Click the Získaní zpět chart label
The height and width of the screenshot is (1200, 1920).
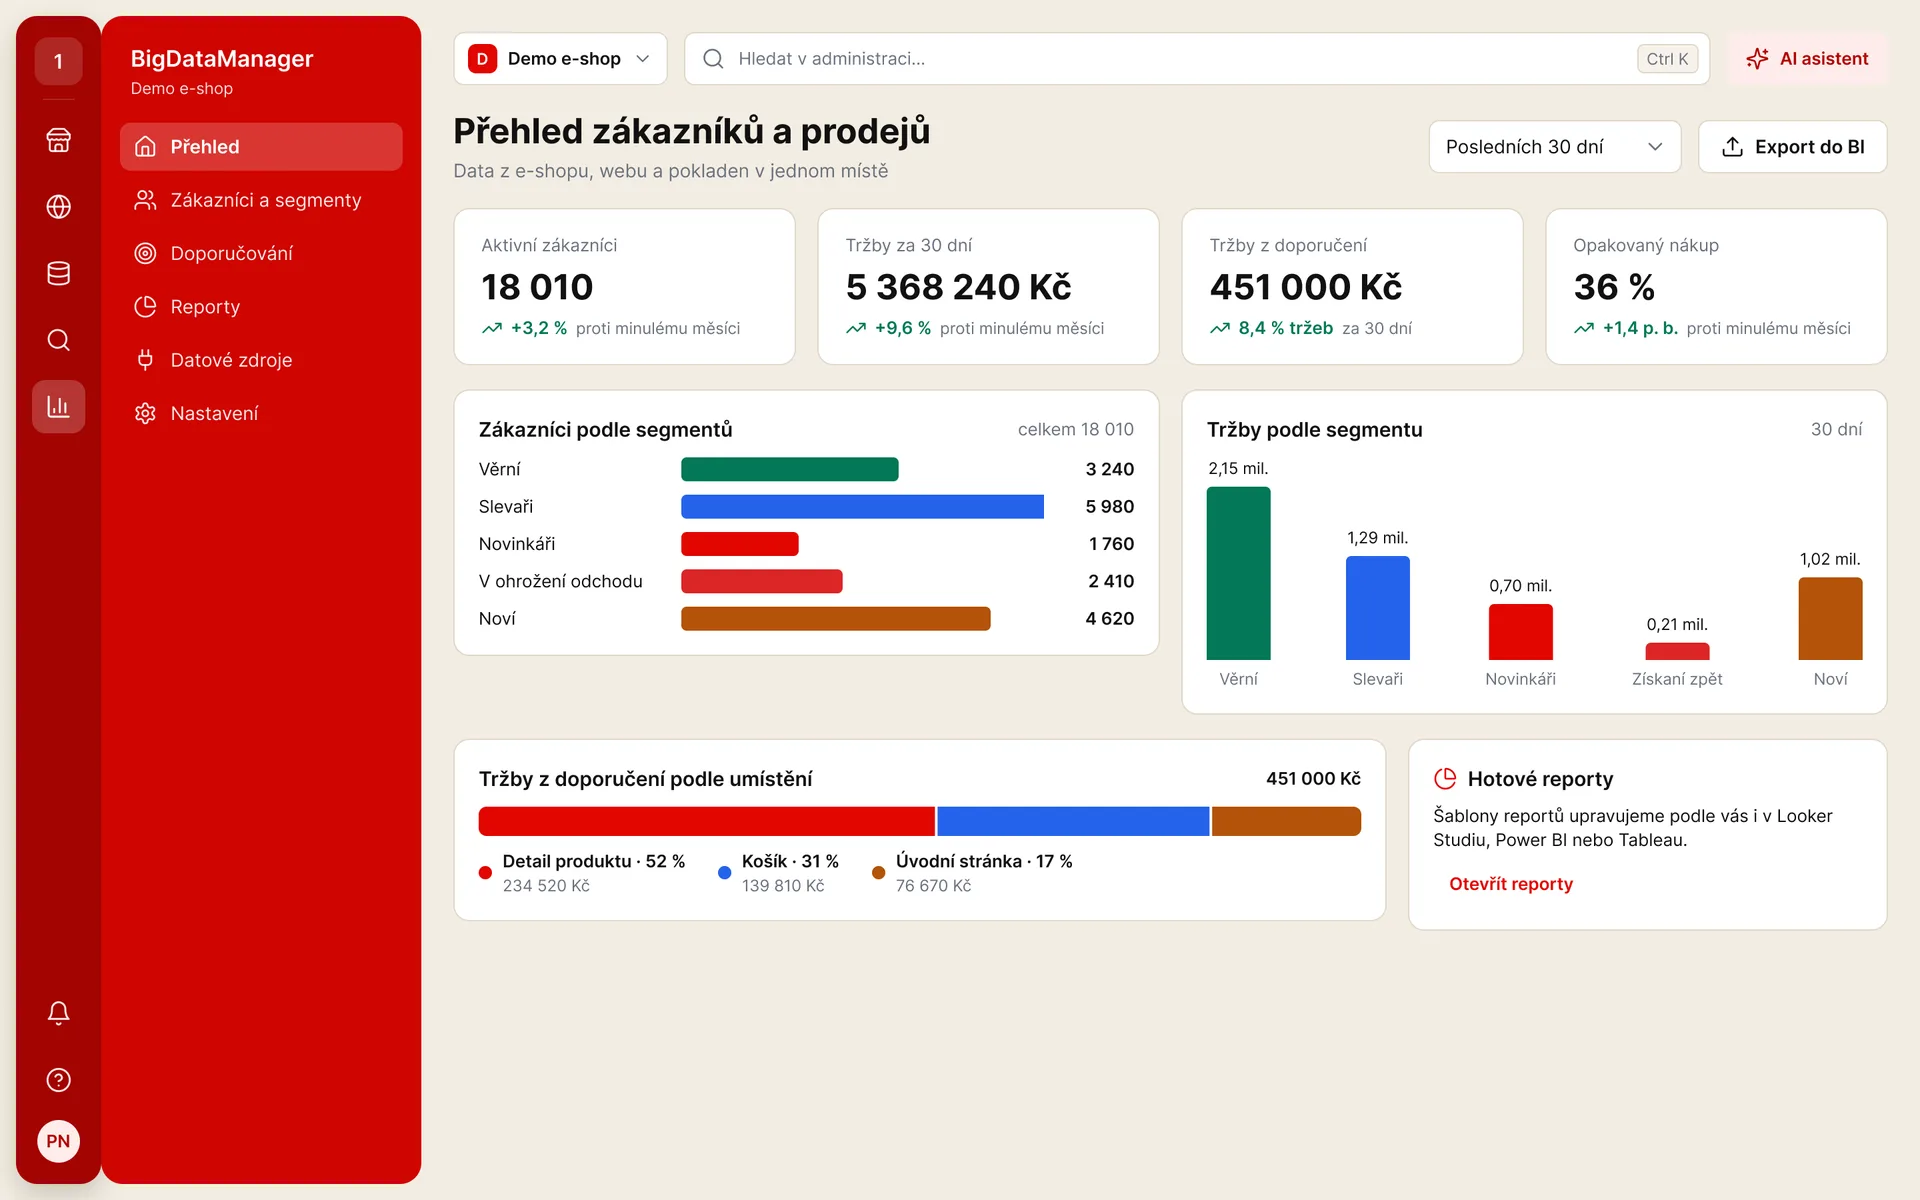[x=1677, y=679]
